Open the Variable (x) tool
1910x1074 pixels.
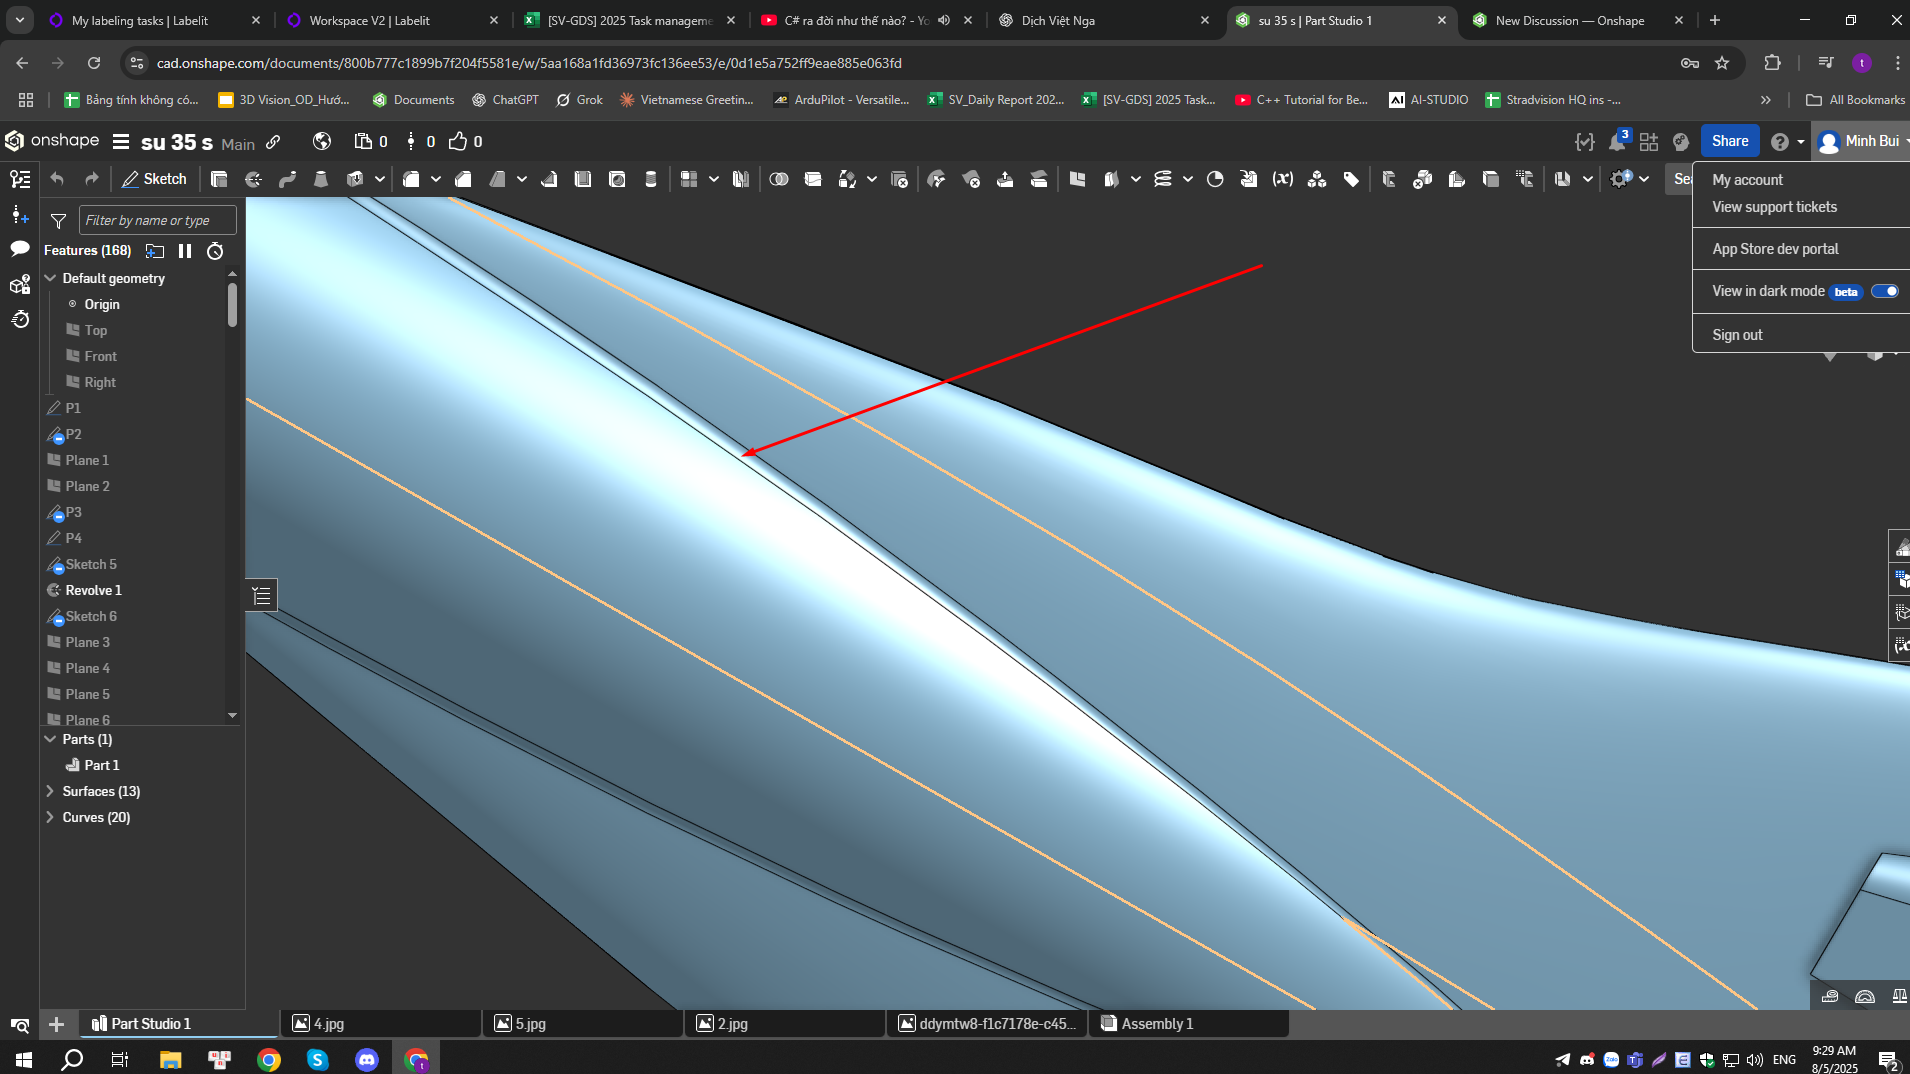pyautogui.click(x=1283, y=179)
